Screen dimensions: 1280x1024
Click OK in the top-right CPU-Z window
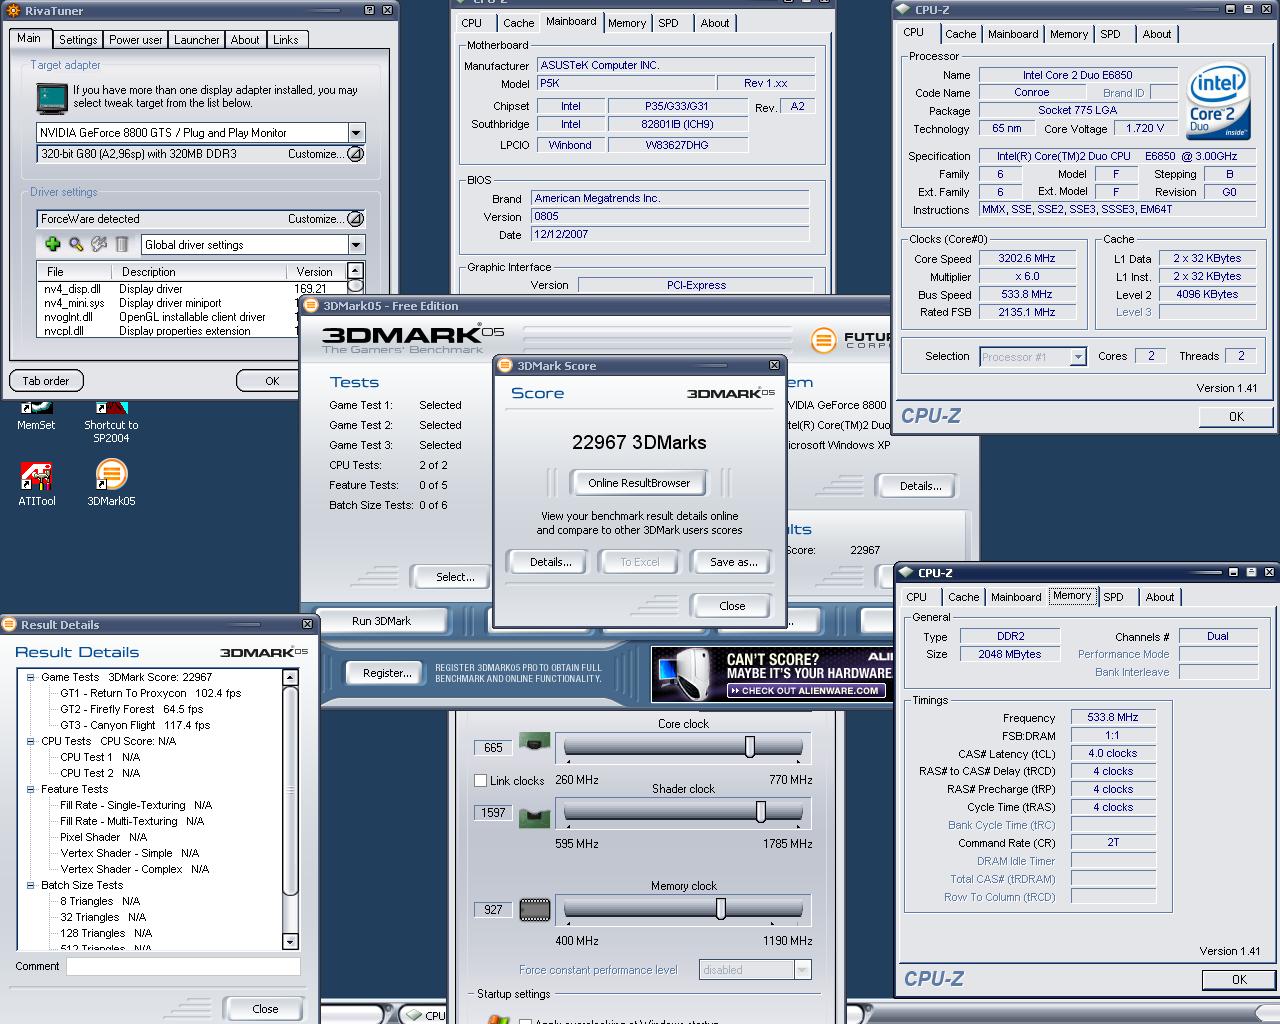tap(1236, 416)
